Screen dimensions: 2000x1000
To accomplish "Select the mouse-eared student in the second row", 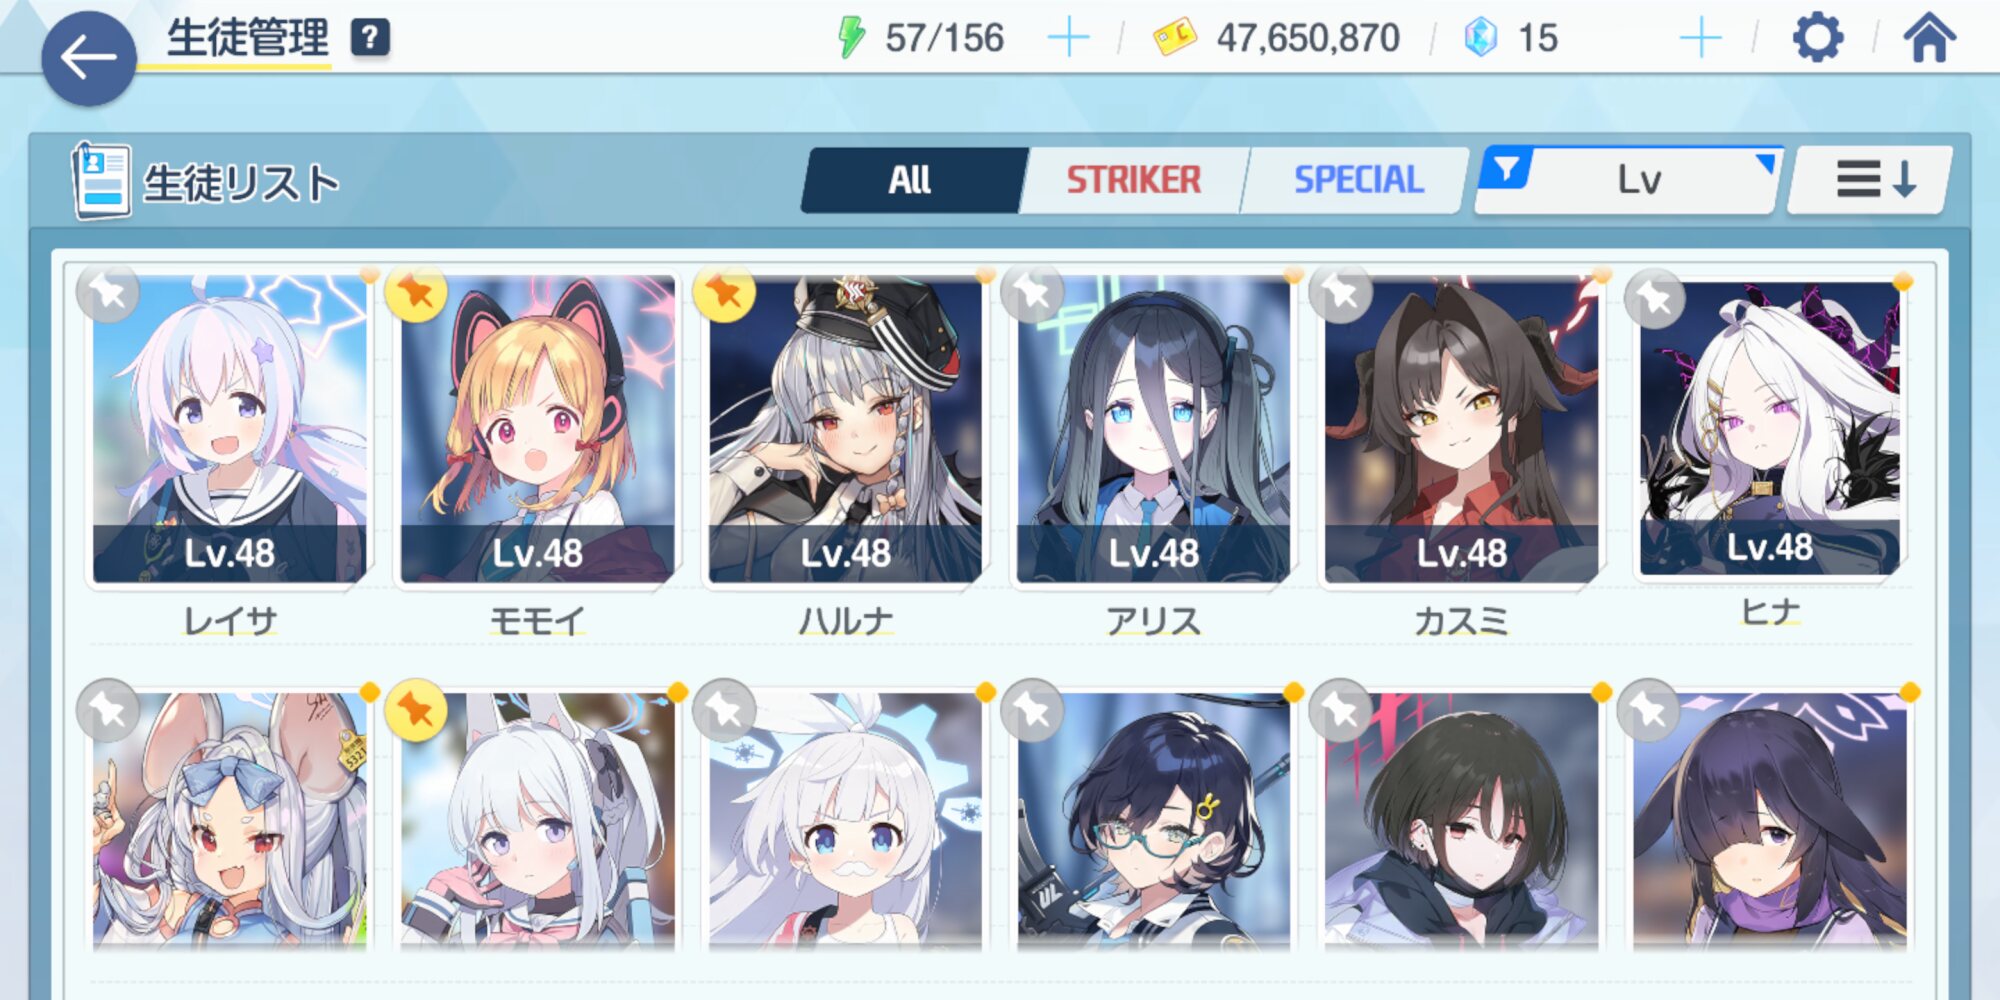I will coord(230,820).
